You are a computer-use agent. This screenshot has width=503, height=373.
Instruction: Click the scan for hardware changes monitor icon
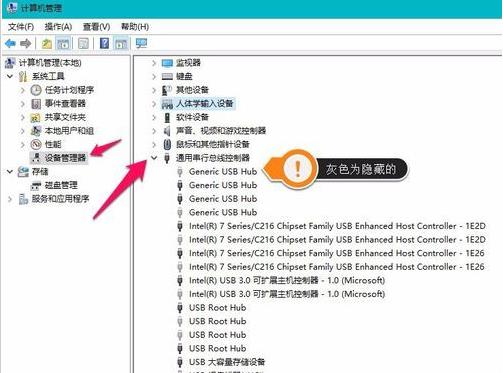[x=141, y=43]
